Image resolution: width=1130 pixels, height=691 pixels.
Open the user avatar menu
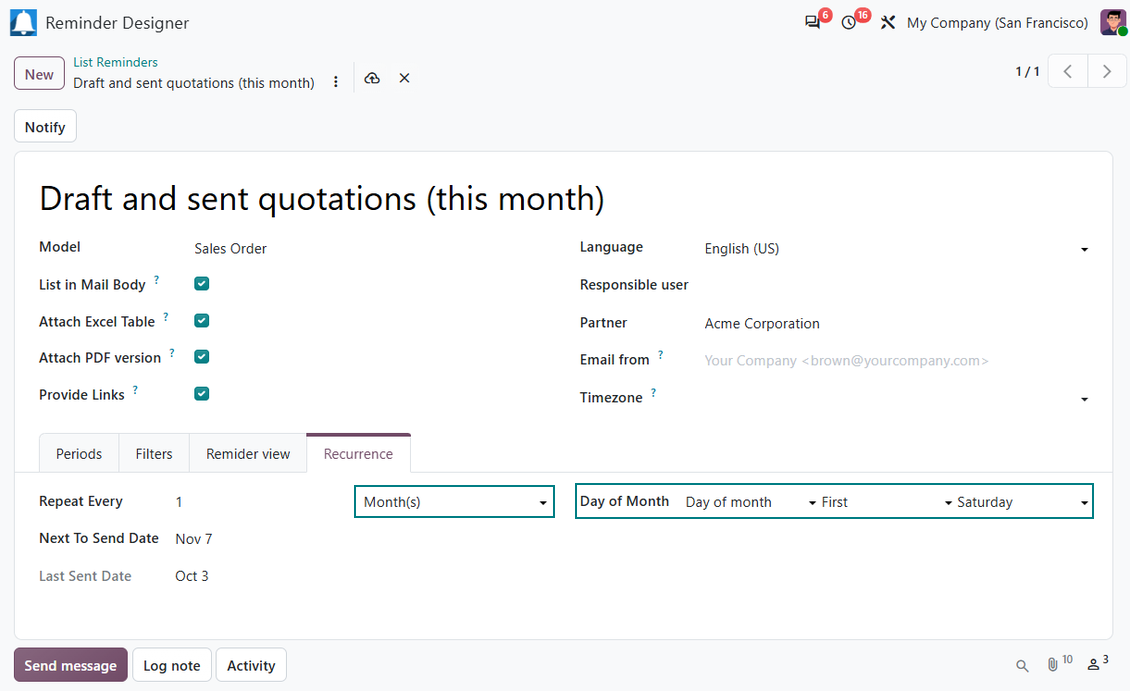1113,22
